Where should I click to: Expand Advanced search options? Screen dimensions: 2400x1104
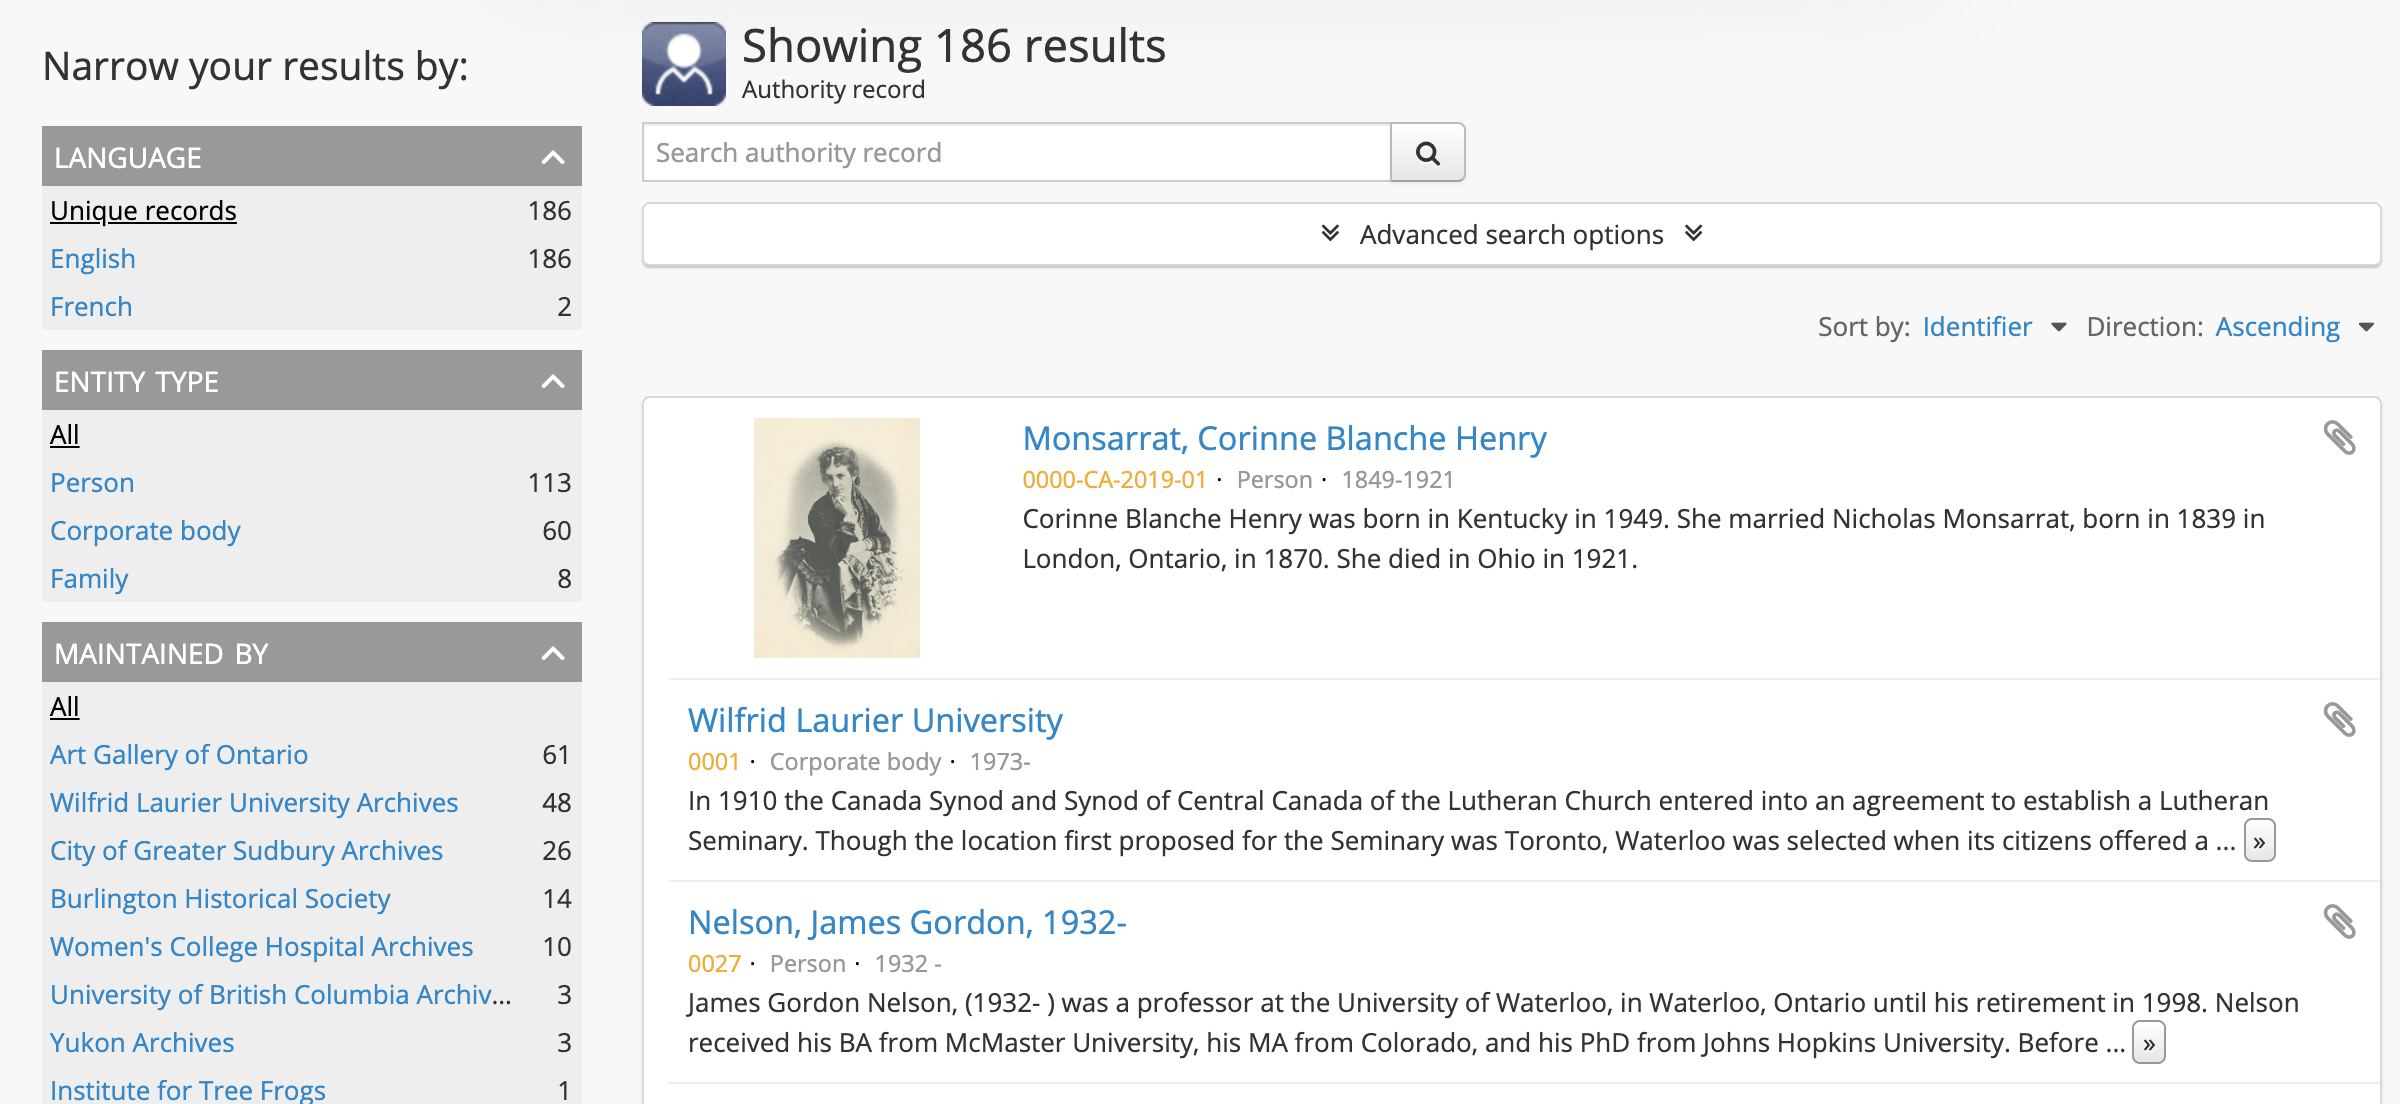pos(1510,235)
